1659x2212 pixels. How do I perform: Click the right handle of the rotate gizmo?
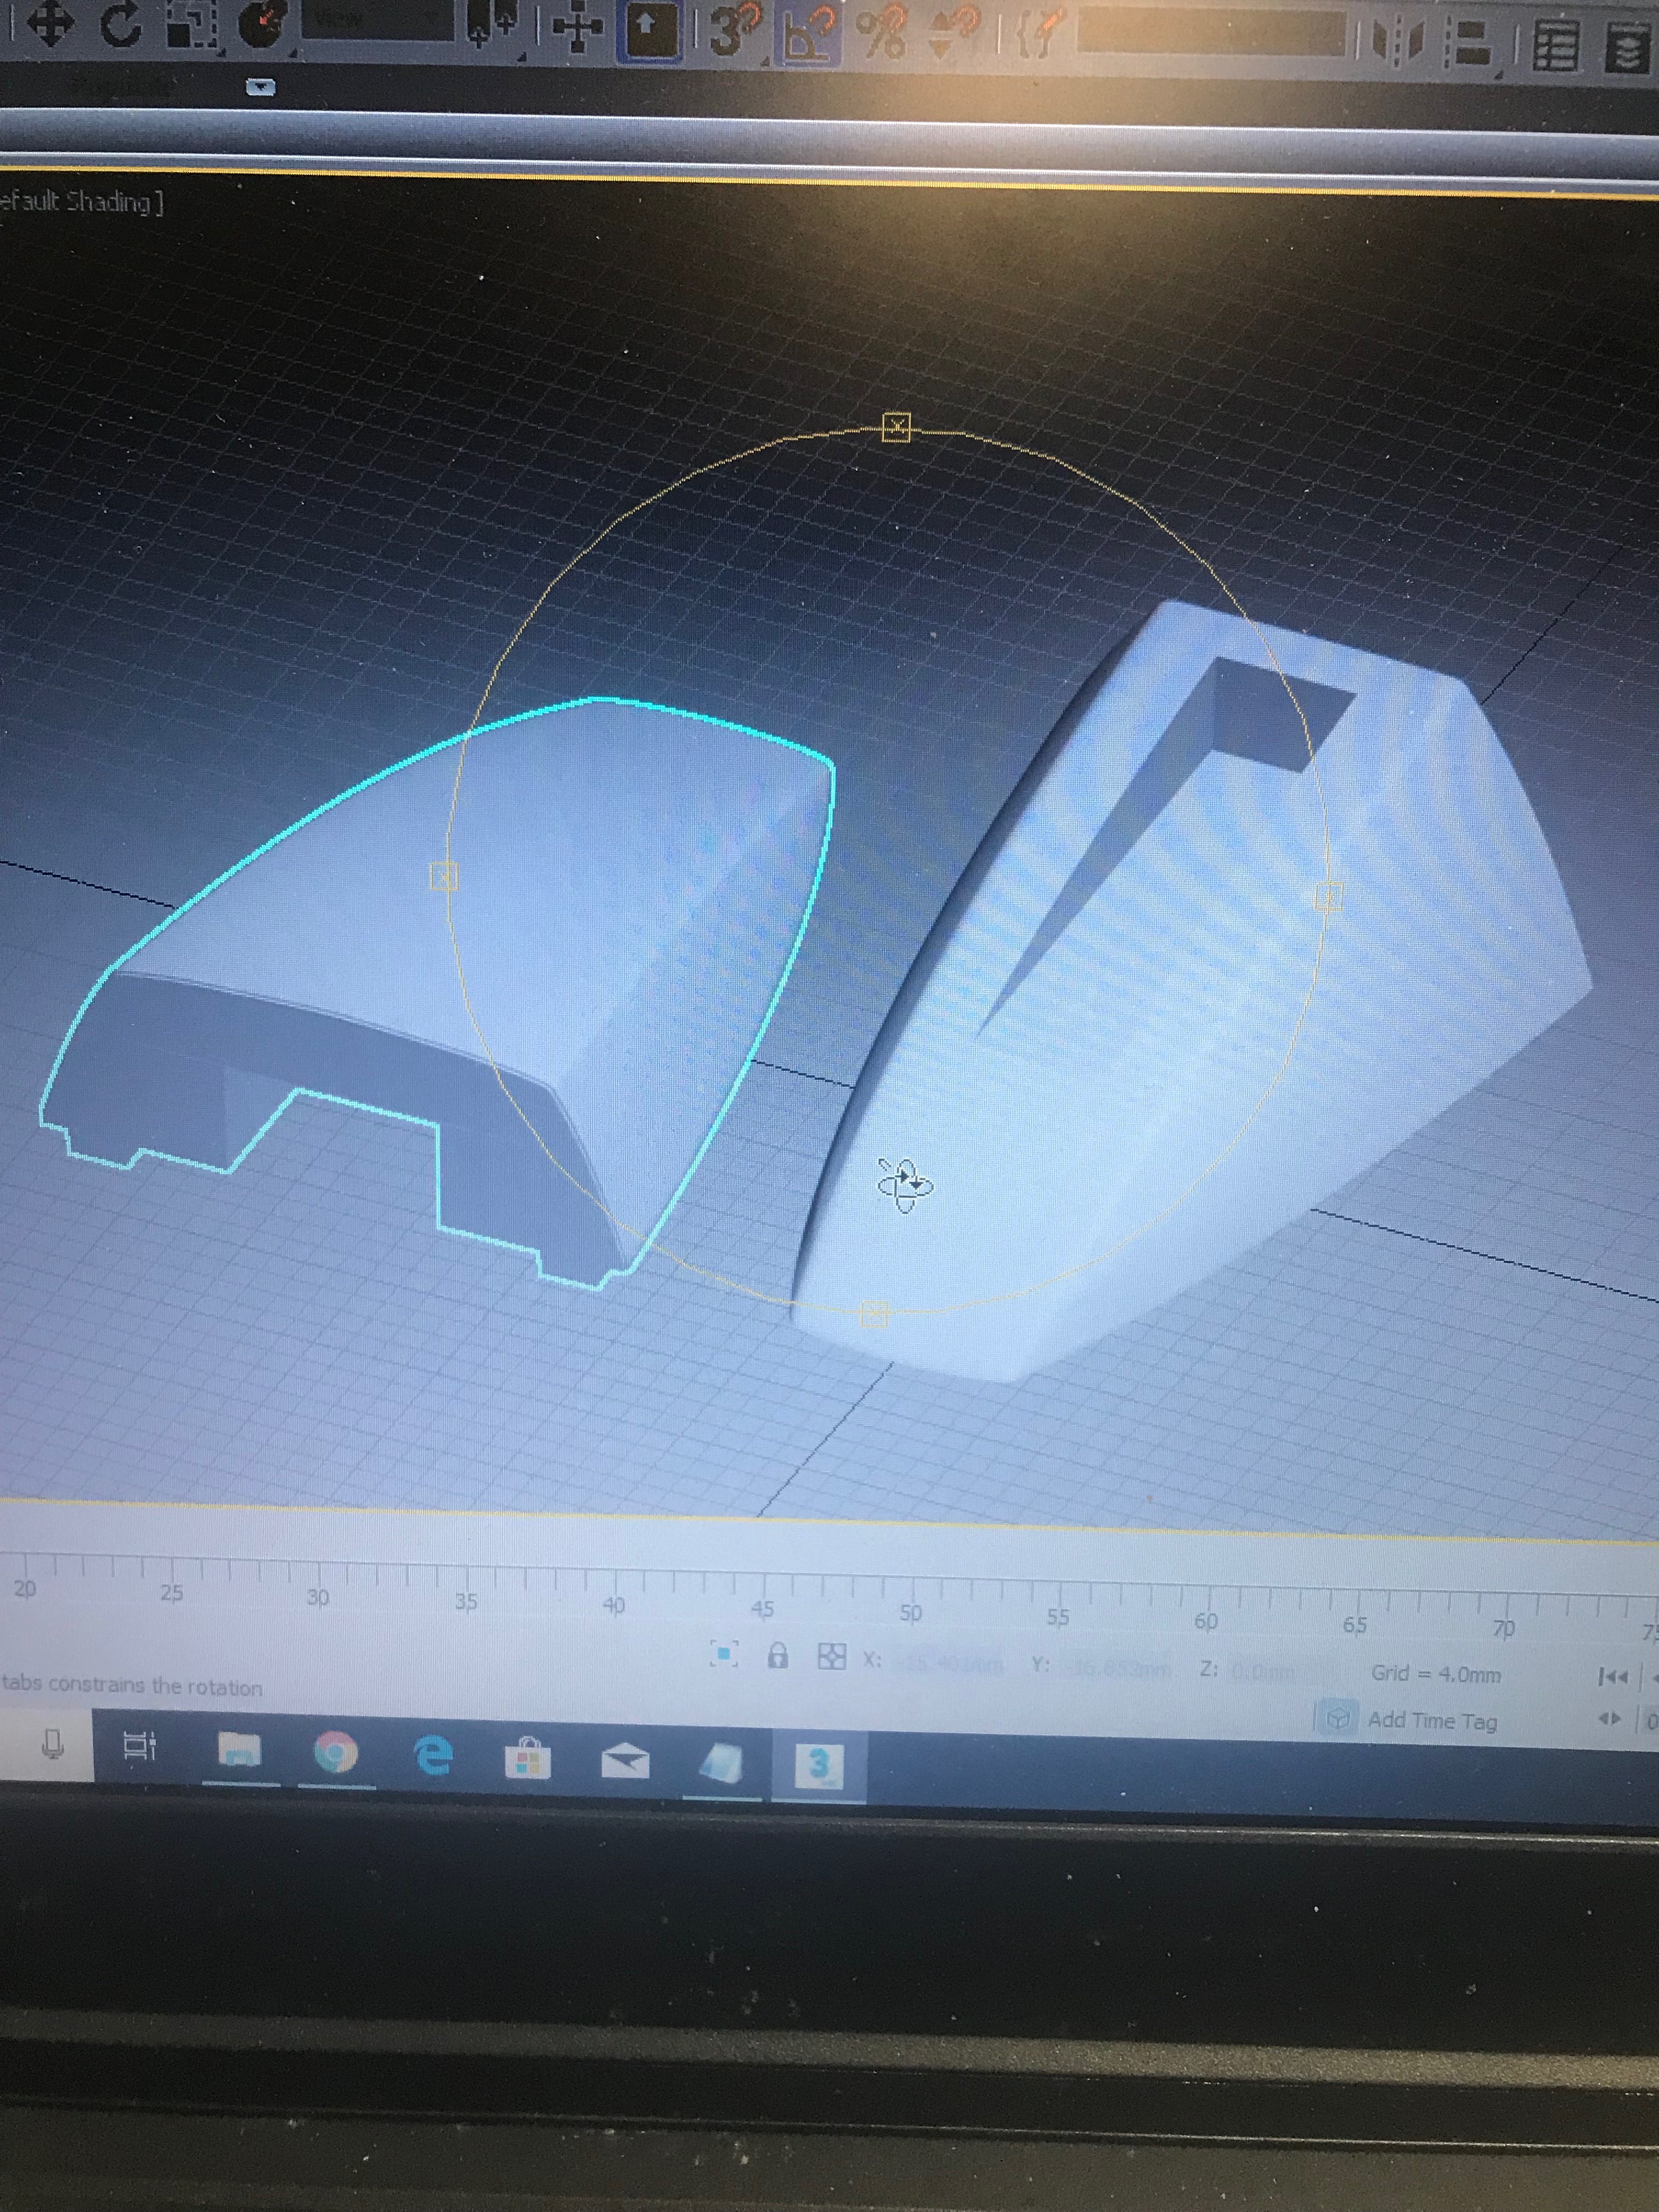pyautogui.click(x=1328, y=897)
